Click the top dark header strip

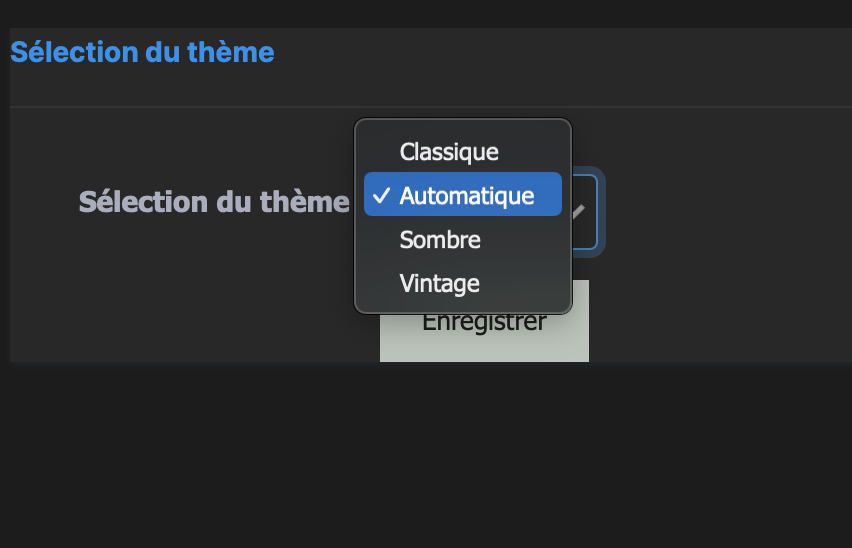click(x=426, y=13)
